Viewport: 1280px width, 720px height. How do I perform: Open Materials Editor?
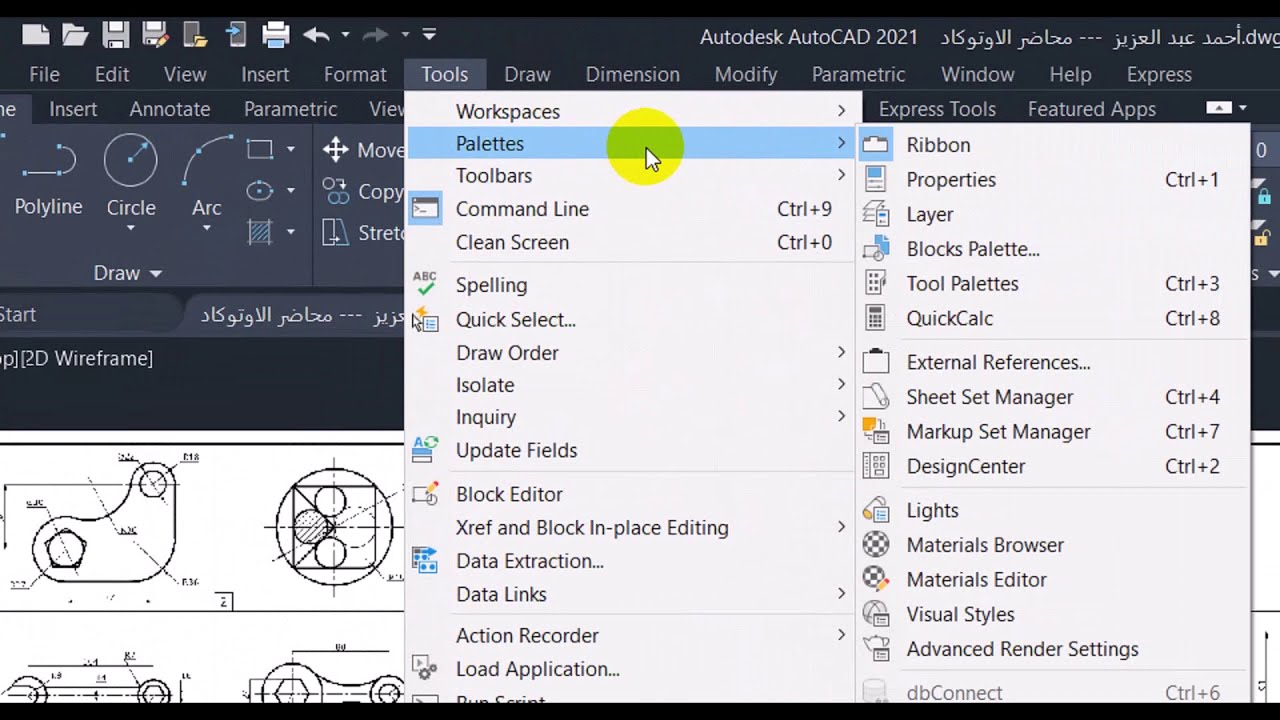pos(1054,580)
